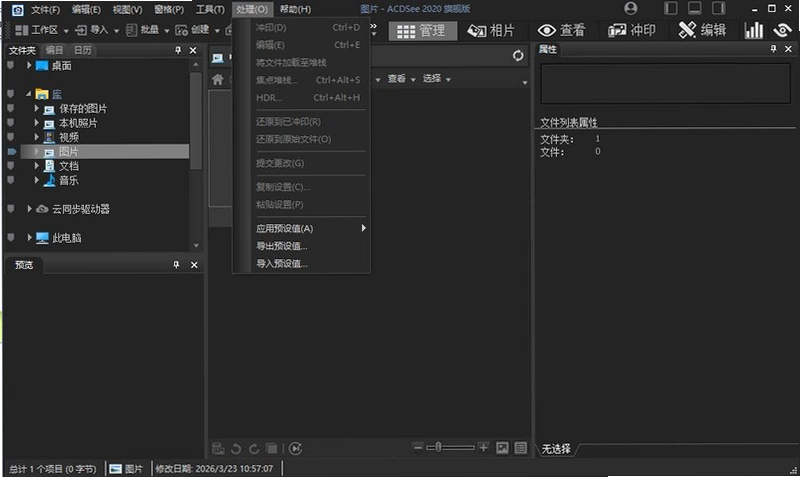Open the 查看 view dropdown in file list
Image resolution: width=800 pixels, height=477 pixels.
click(402, 79)
